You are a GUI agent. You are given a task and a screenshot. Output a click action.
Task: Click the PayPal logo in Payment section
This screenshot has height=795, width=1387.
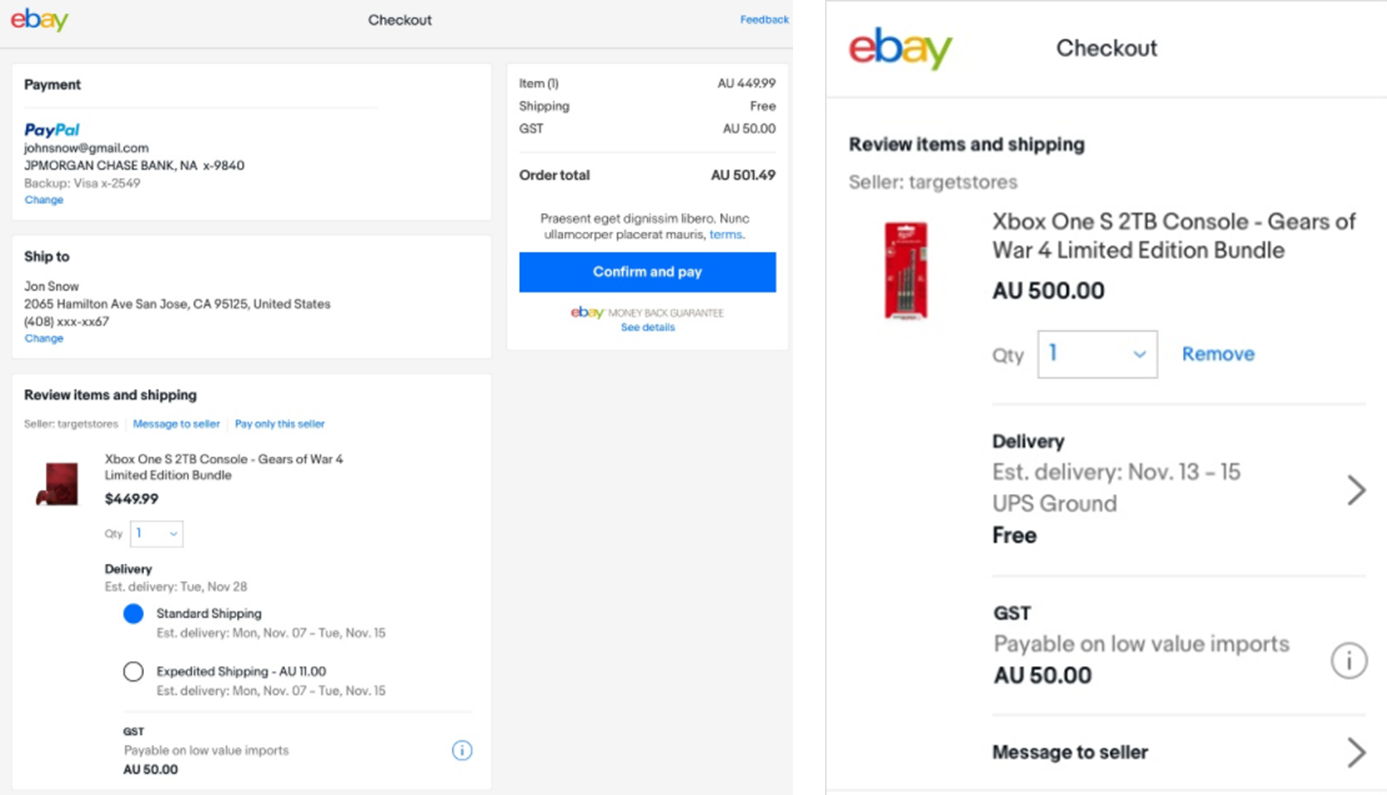52,130
